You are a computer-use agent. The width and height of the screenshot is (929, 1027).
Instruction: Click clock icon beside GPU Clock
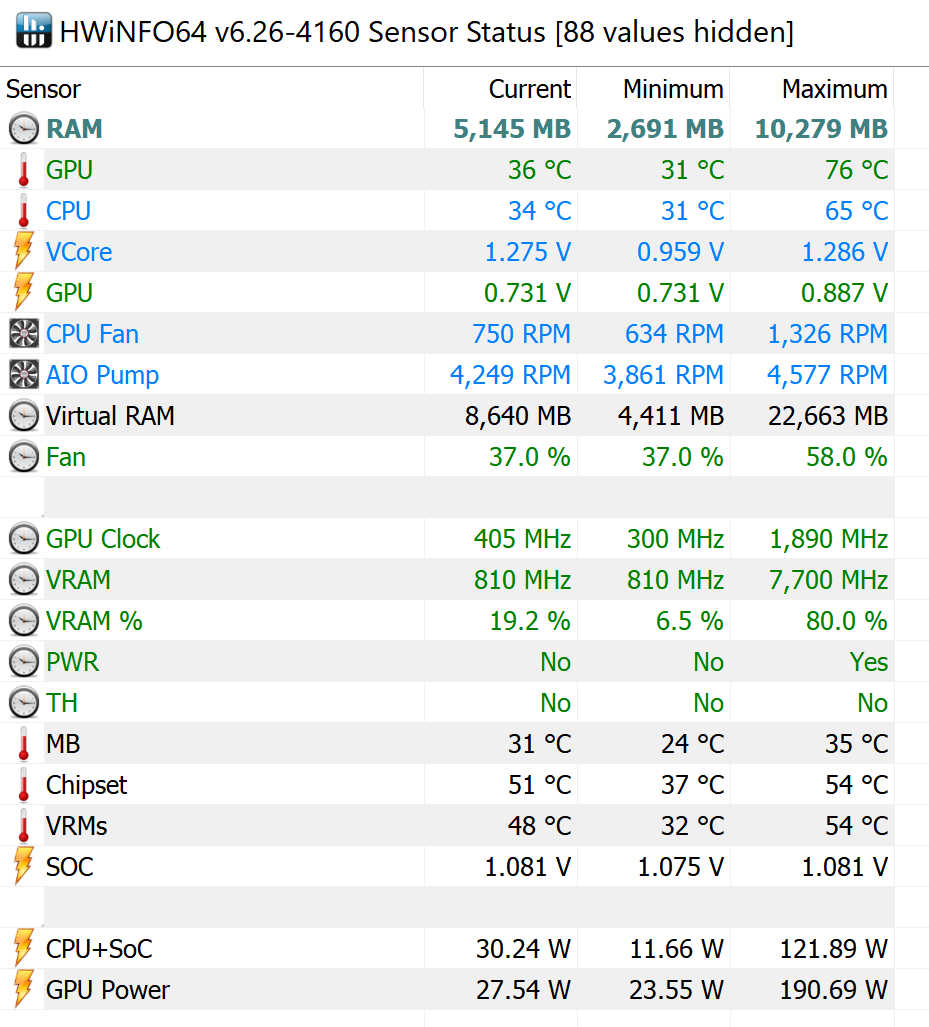click(x=24, y=539)
